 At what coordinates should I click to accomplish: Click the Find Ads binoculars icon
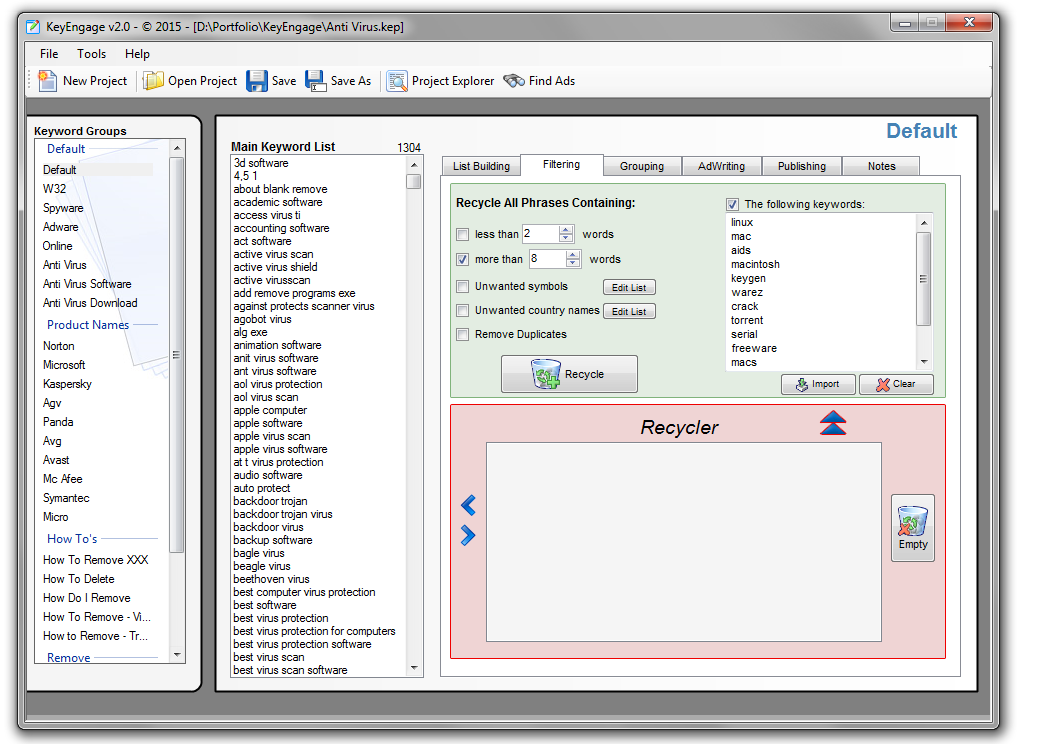tap(514, 81)
